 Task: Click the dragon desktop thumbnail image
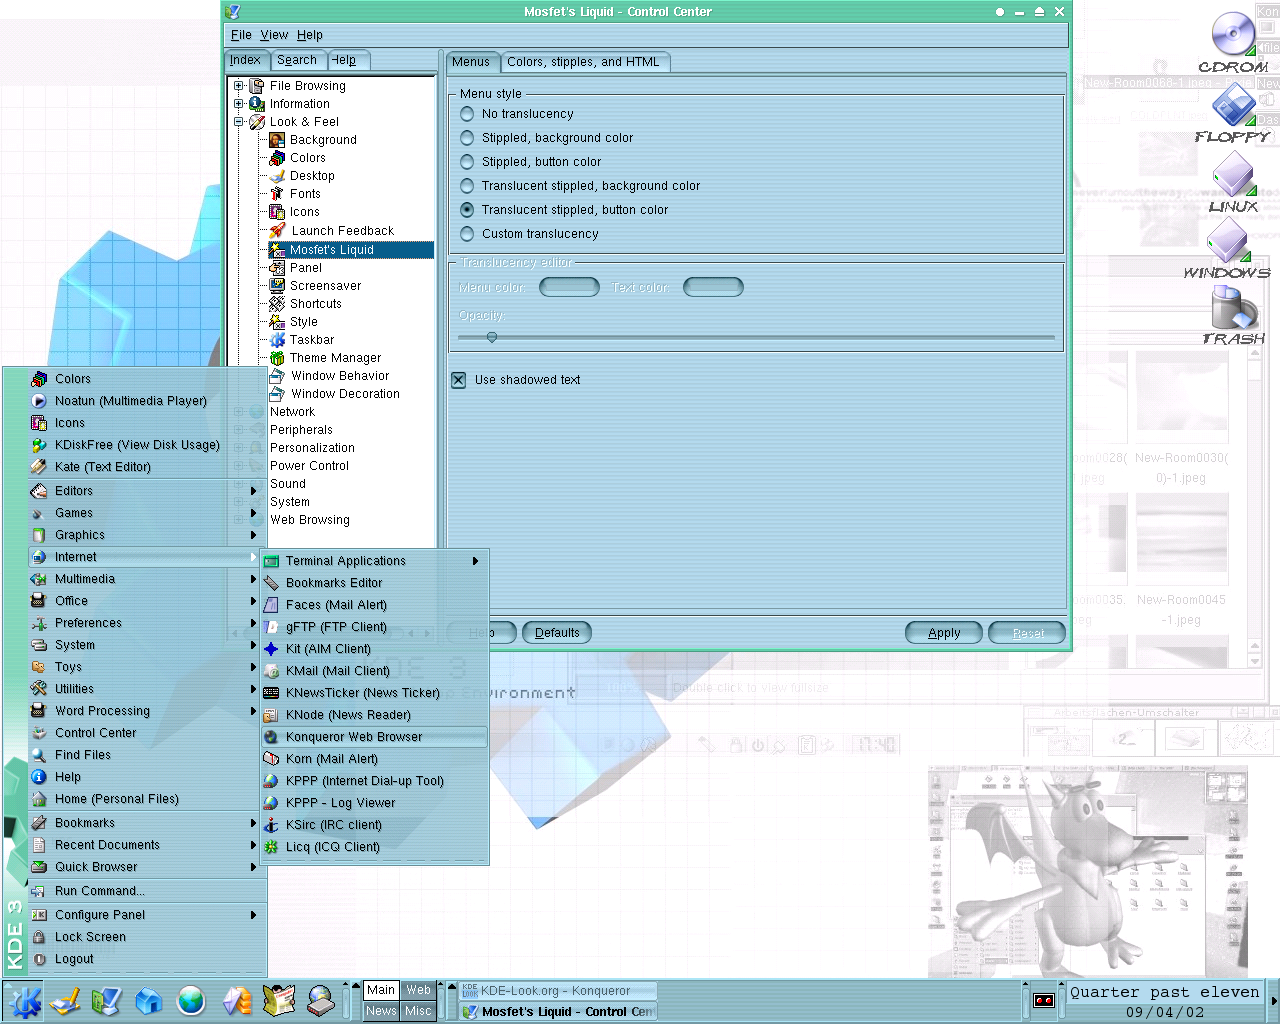click(x=1088, y=871)
